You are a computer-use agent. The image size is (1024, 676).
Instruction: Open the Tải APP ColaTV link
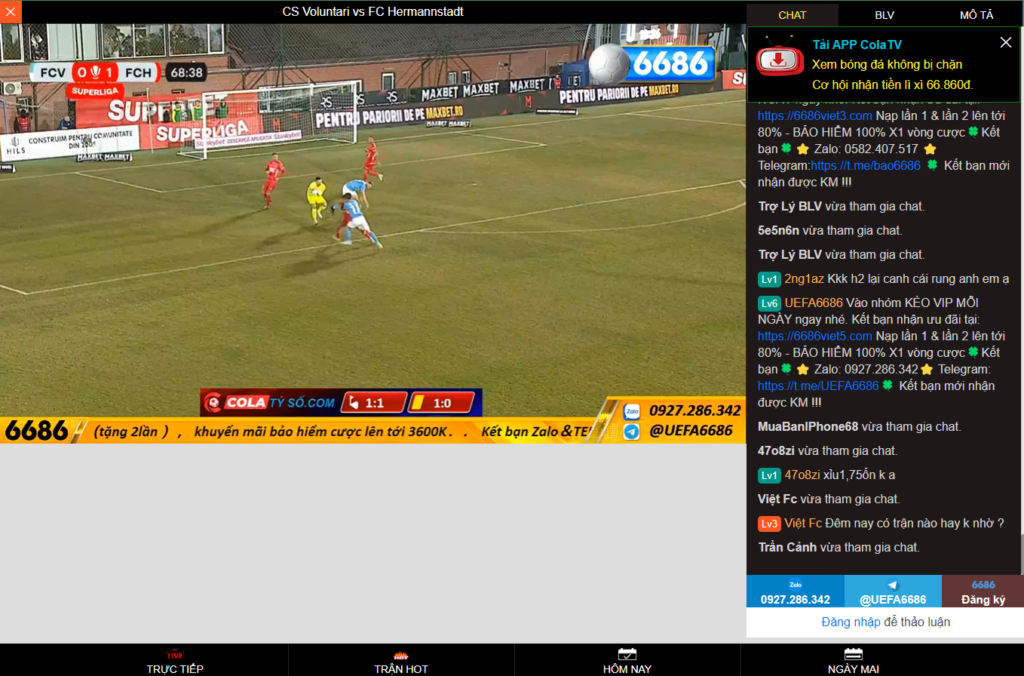click(857, 44)
